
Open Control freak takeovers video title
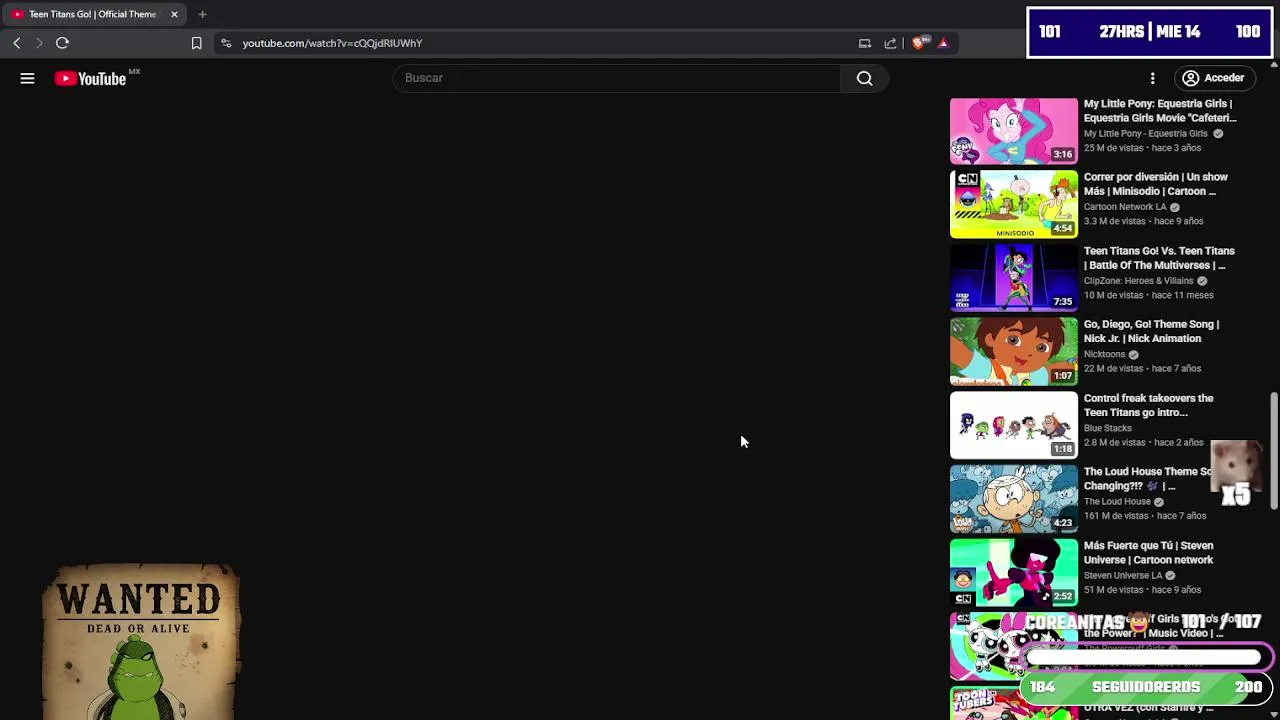[1148, 405]
